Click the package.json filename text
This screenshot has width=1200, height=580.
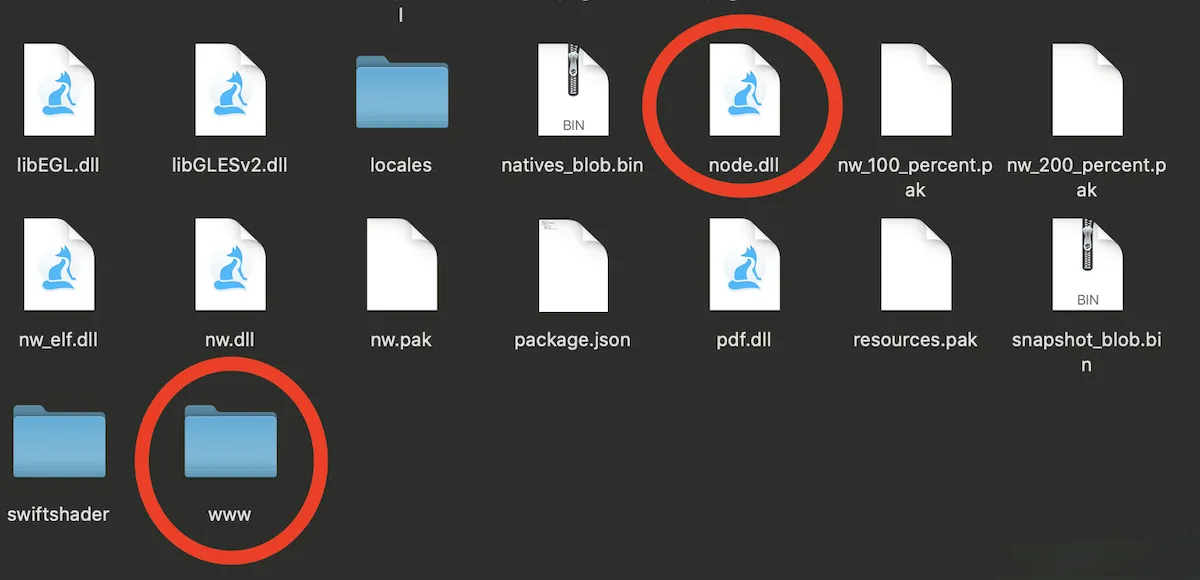coord(572,340)
